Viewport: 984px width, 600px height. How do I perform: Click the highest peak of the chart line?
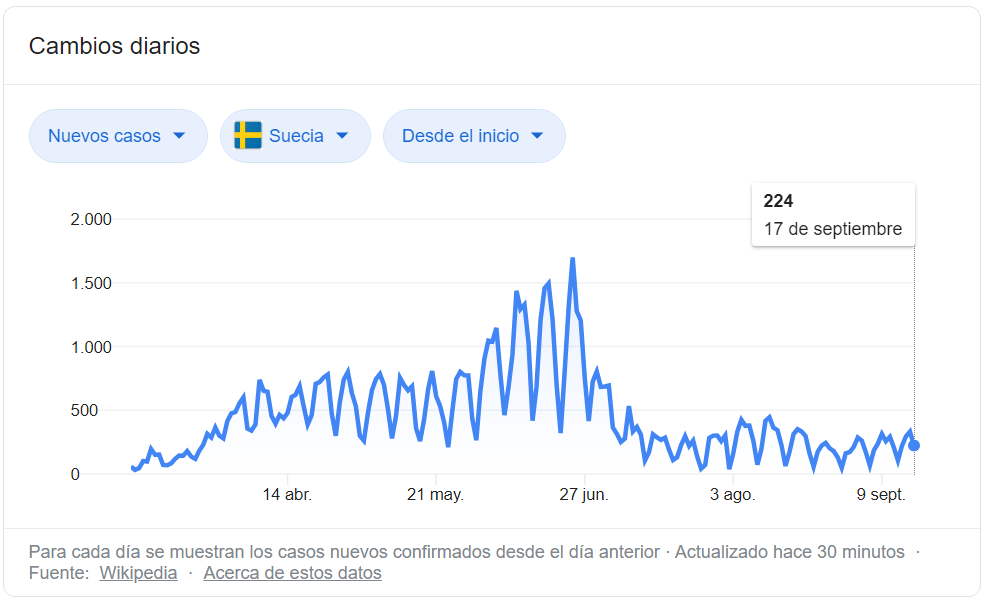click(x=572, y=259)
